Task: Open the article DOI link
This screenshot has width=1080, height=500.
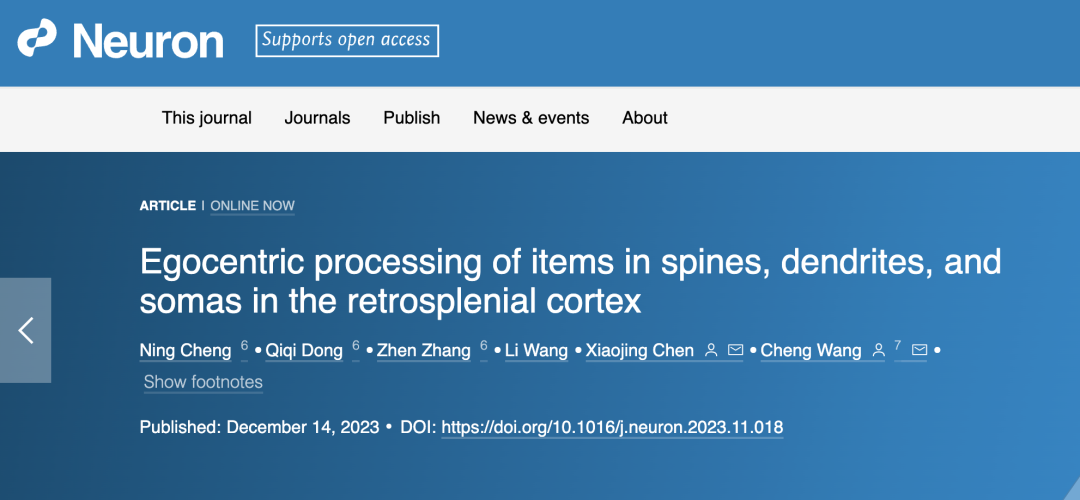Action: click(x=612, y=427)
